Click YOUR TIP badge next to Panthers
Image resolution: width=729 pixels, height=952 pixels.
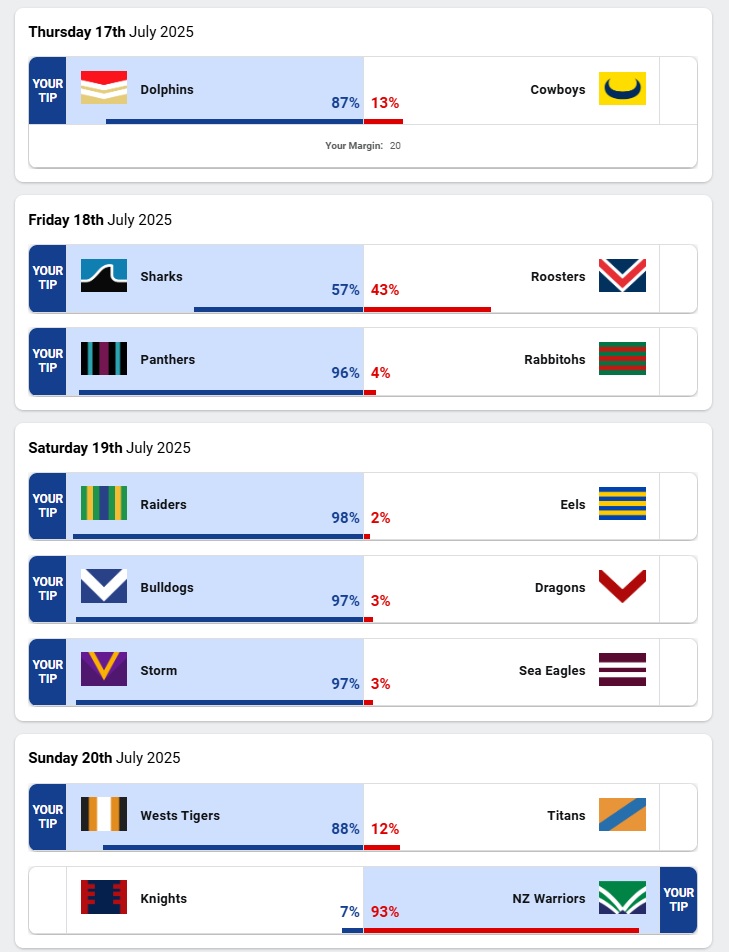(x=48, y=360)
